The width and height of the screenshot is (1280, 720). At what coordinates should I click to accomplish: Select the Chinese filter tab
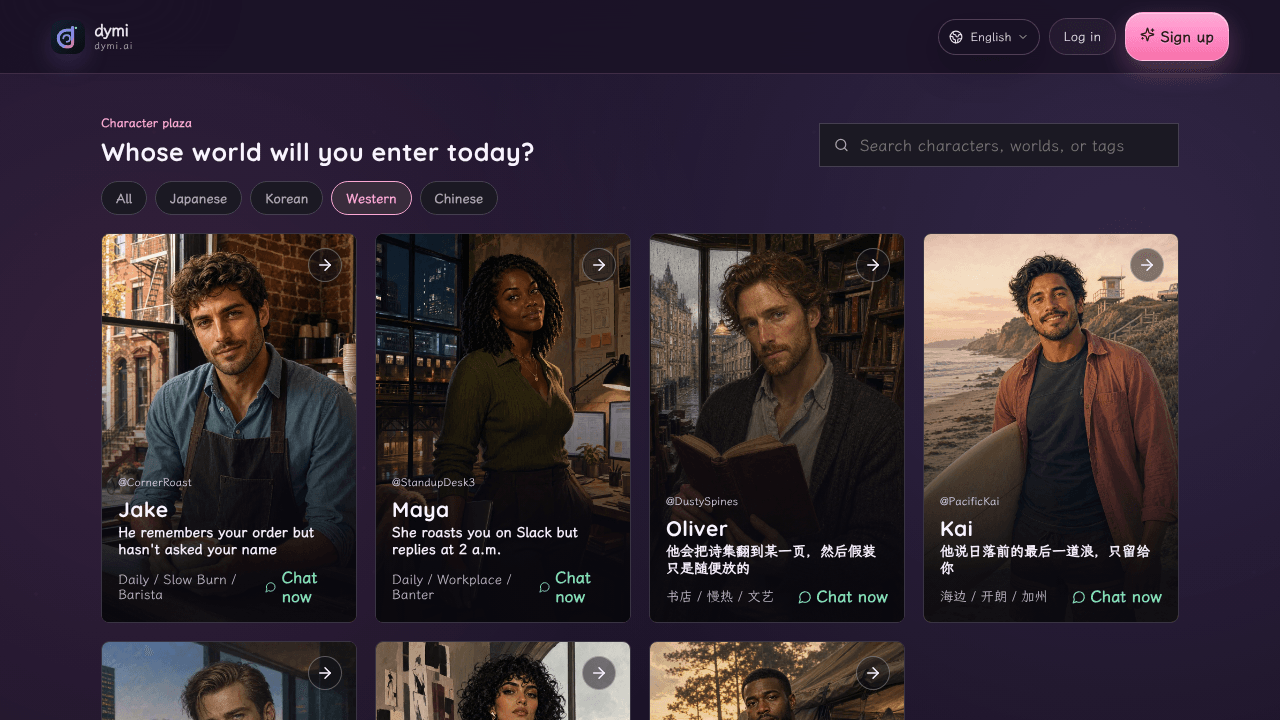[x=459, y=198]
